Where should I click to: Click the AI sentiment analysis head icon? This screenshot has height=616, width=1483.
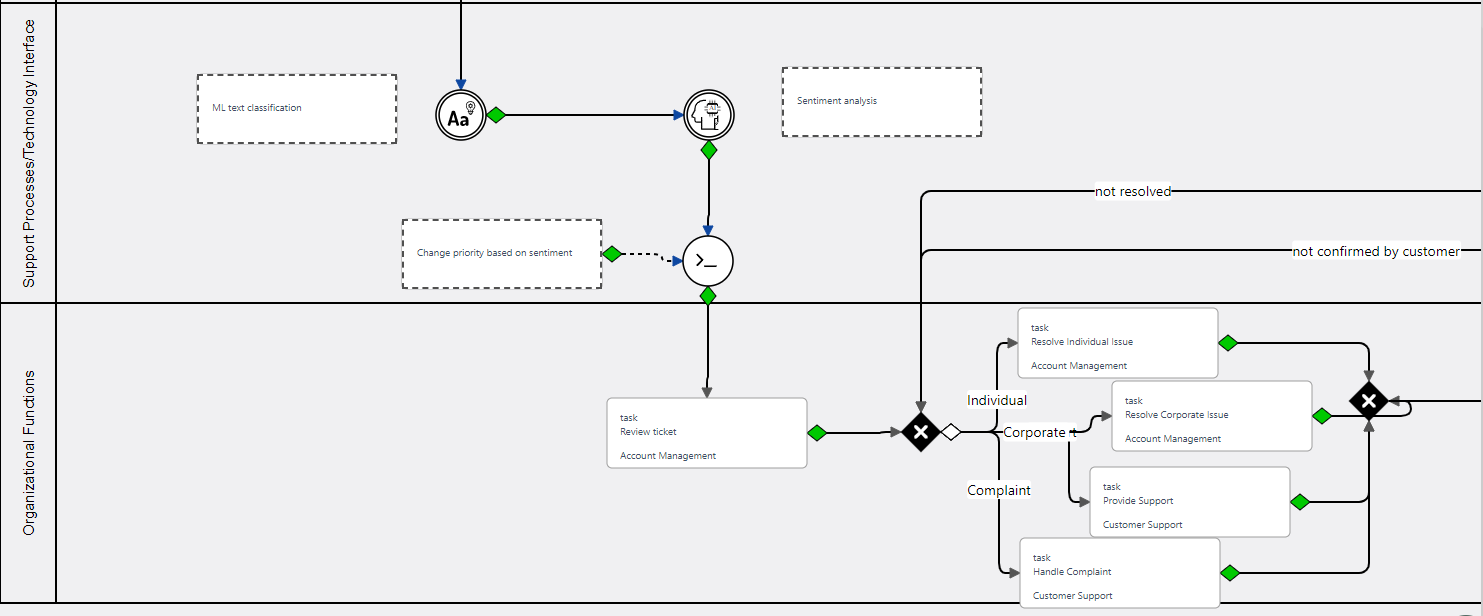coord(708,114)
